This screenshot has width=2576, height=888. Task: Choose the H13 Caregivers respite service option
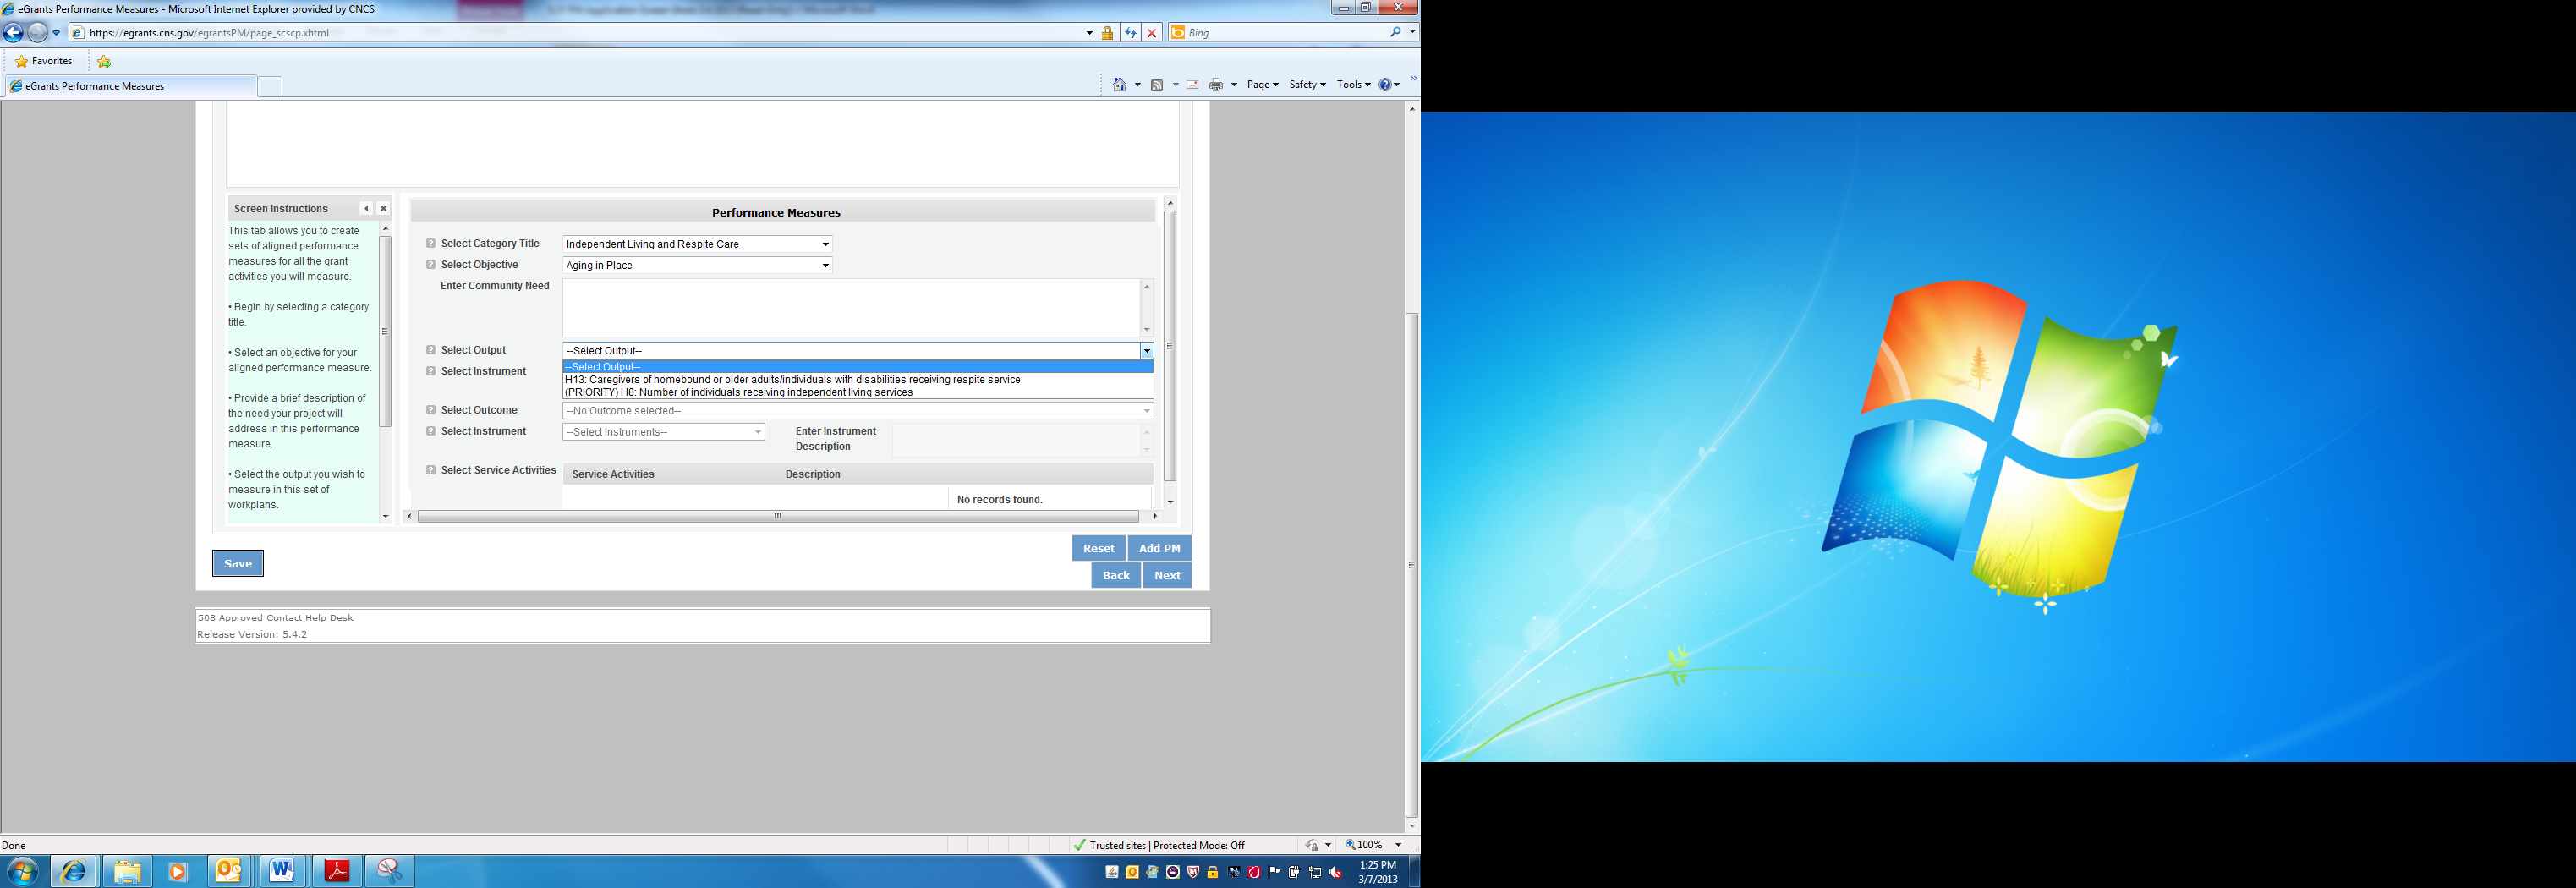(792, 380)
